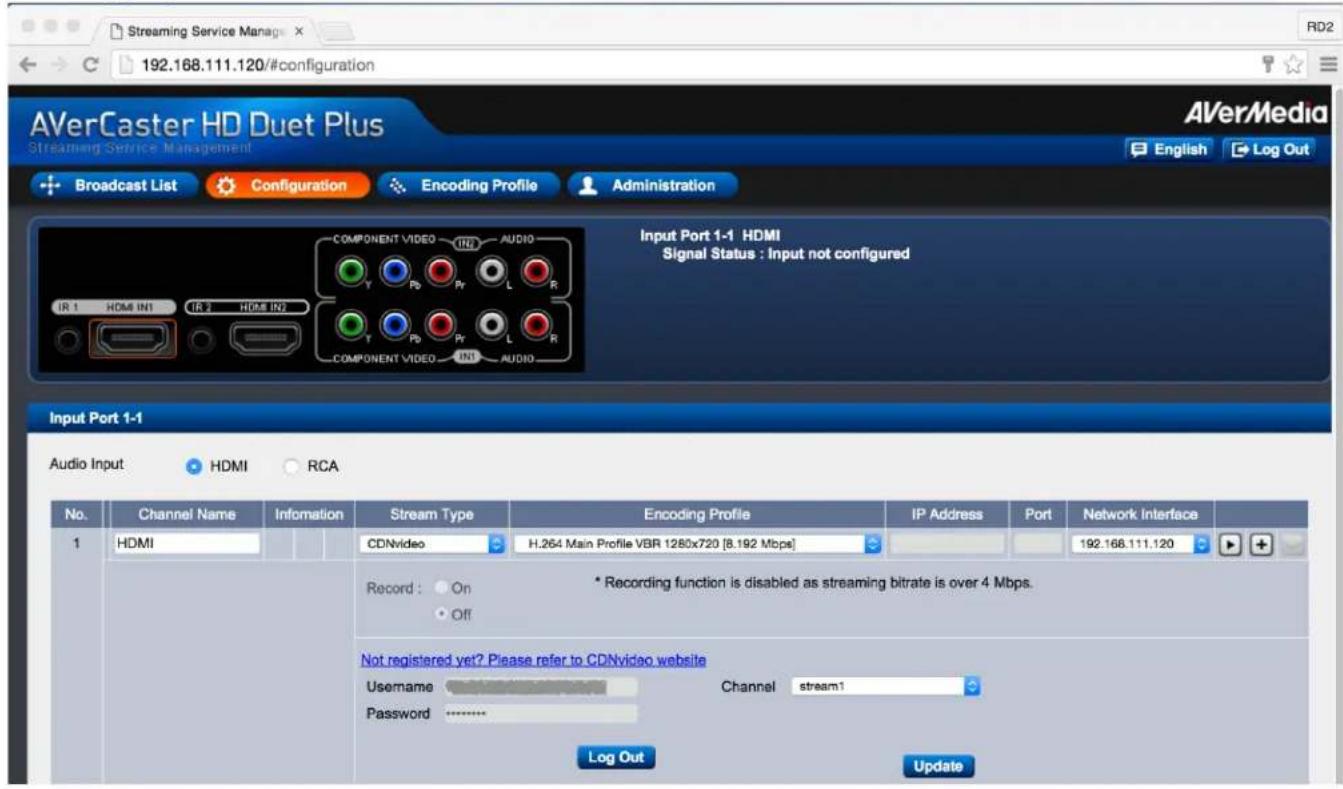Set Record to On
Viewport: 1343px width, 789px height.
click(439, 589)
